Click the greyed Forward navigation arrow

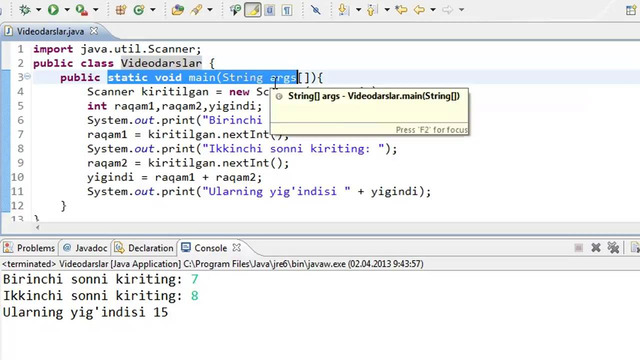coord(447,9)
